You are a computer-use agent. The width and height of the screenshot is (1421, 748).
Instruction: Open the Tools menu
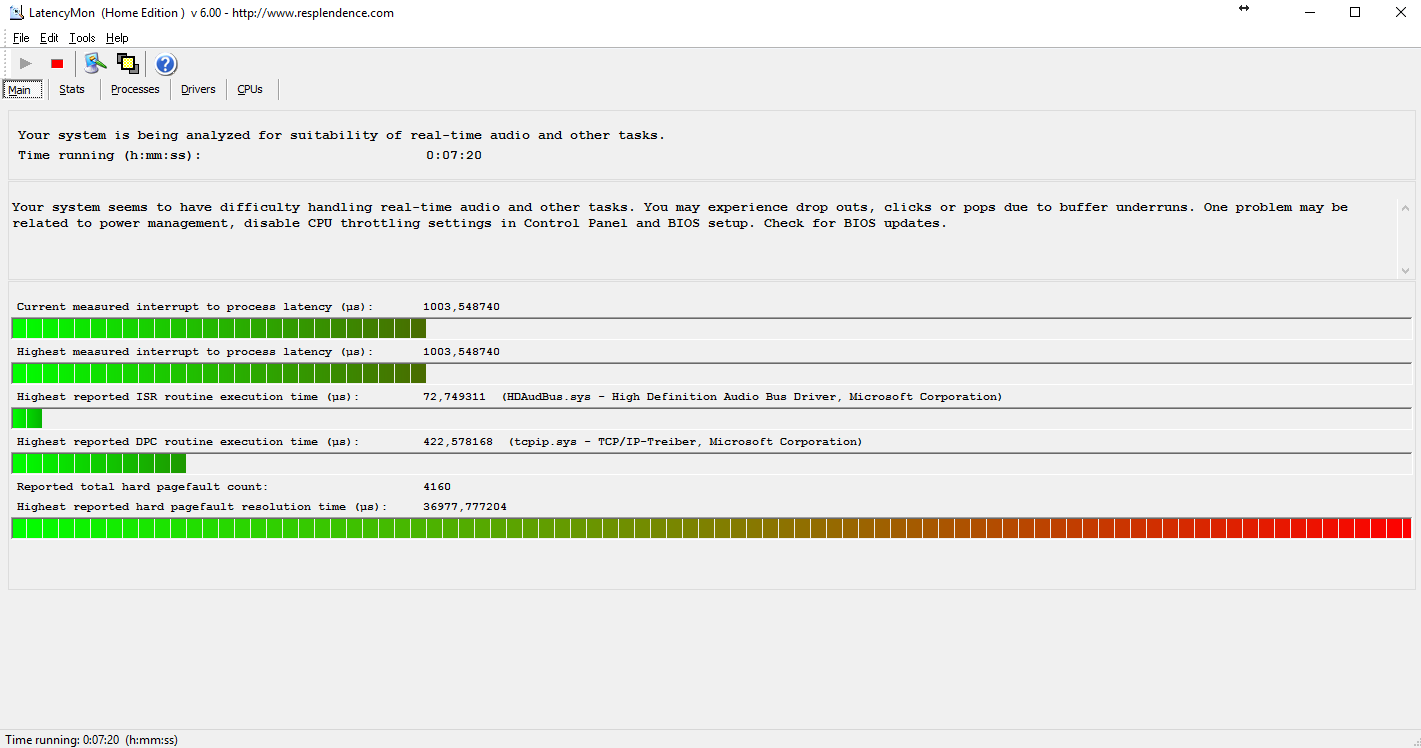(x=82, y=38)
